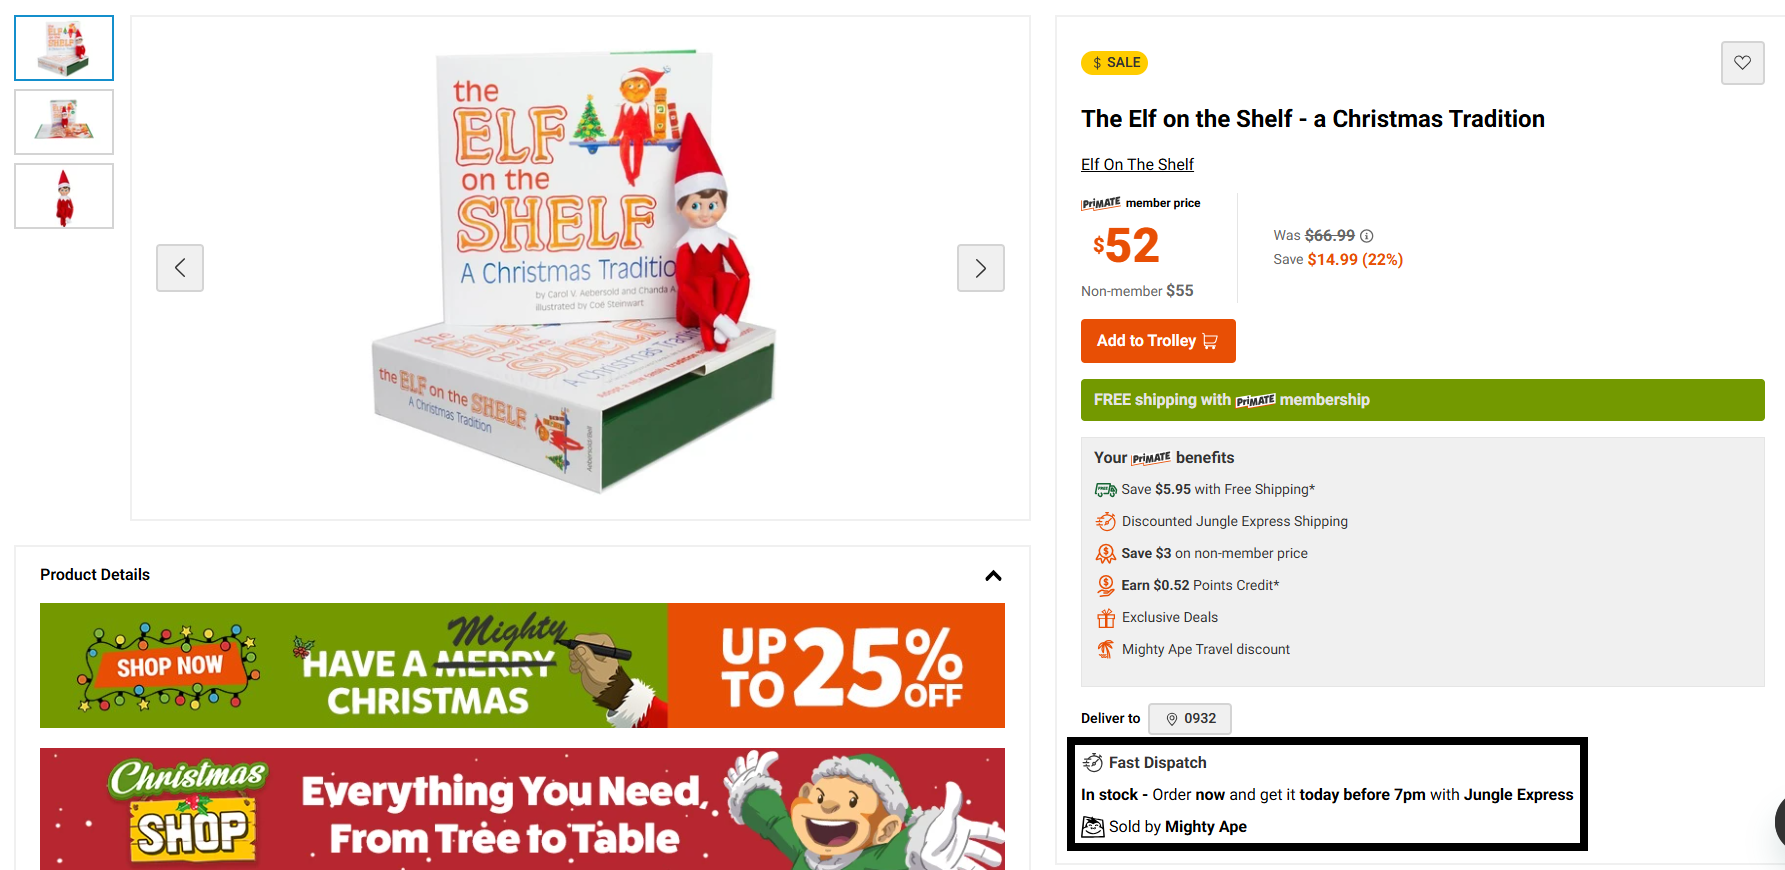The height and width of the screenshot is (870, 1785).
Task: Show next product image with right arrow
Action: click(980, 268)
